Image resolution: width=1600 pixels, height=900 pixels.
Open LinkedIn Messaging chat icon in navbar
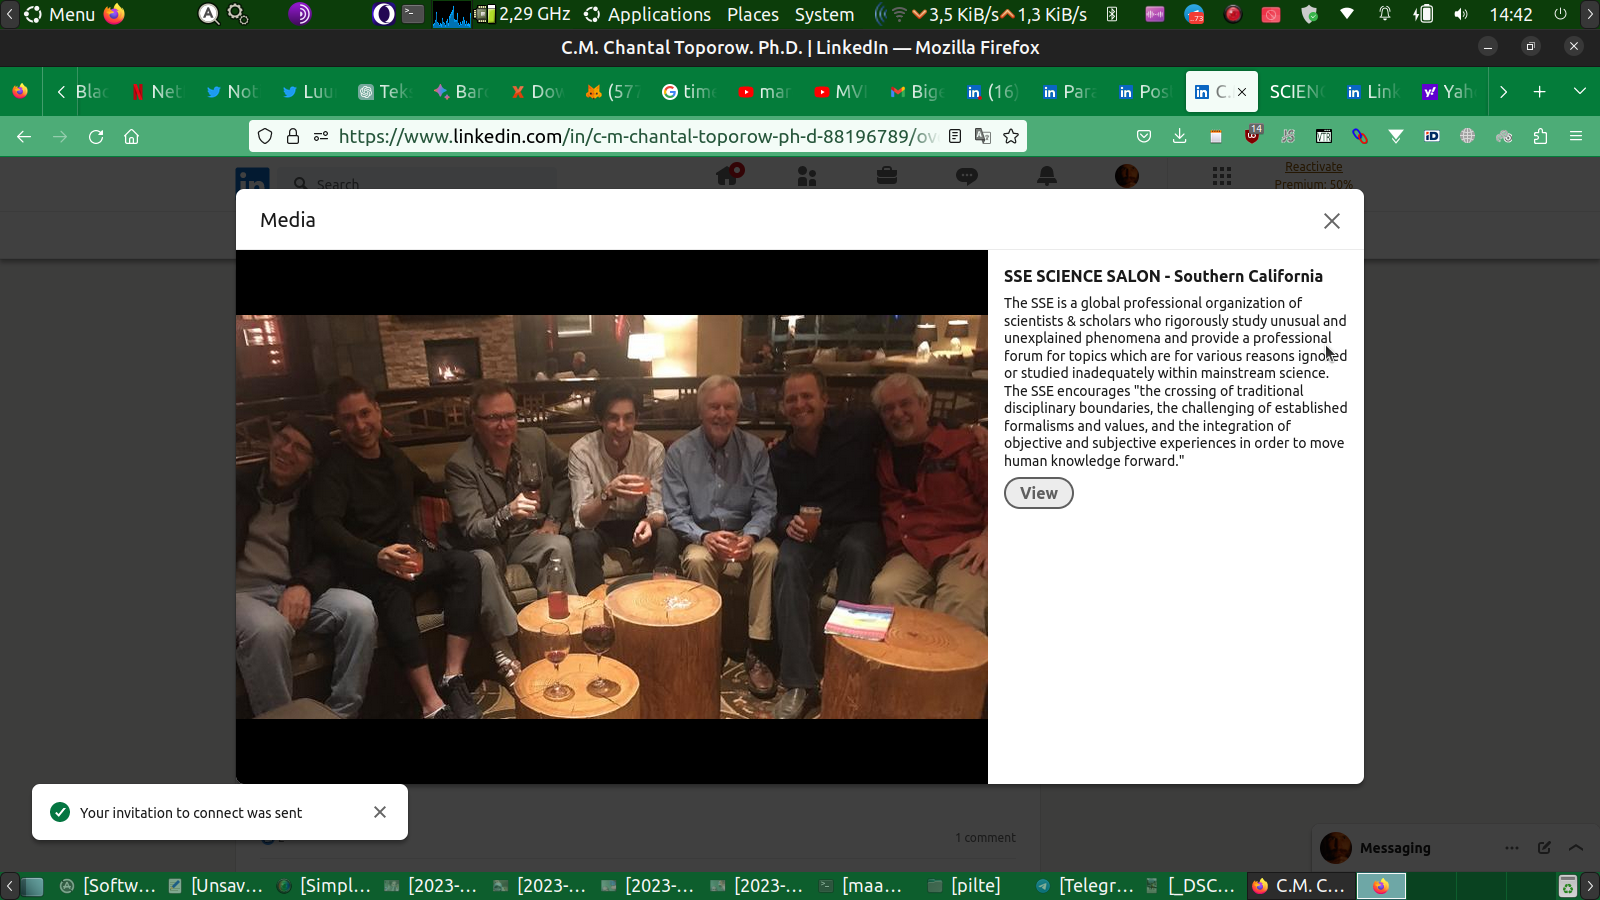click(967, 176)
